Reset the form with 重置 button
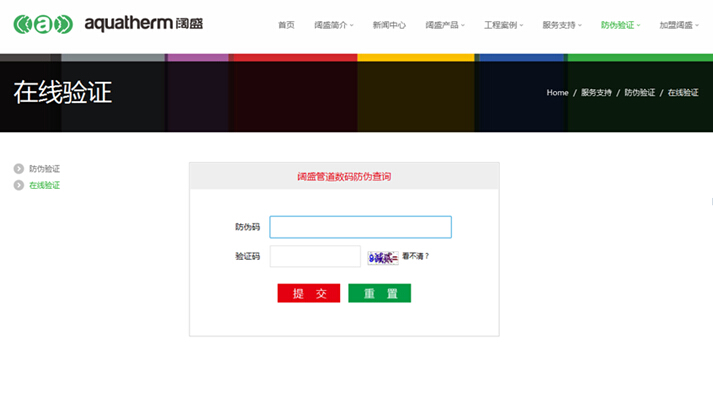 click(380, 293)
